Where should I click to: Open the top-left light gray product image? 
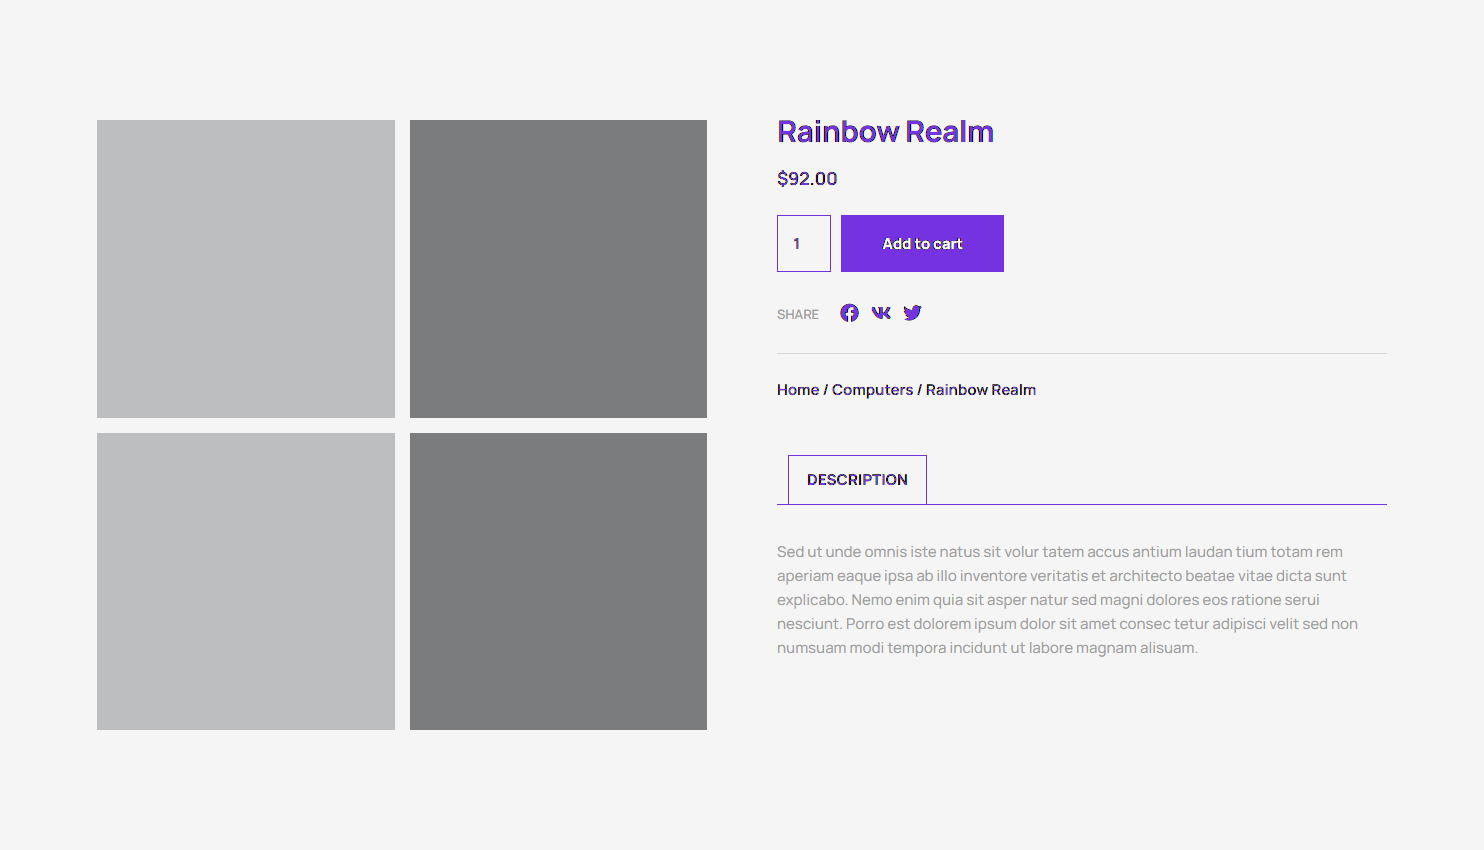click(246, 269)
